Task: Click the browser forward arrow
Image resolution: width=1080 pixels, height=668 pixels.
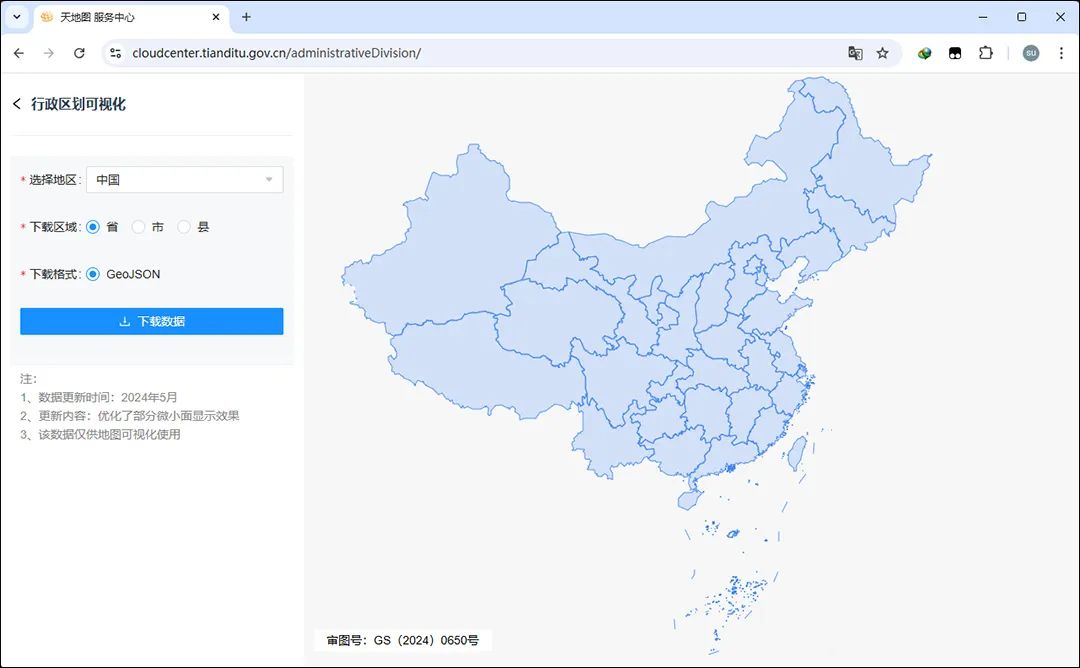Action: coord(49,53)
